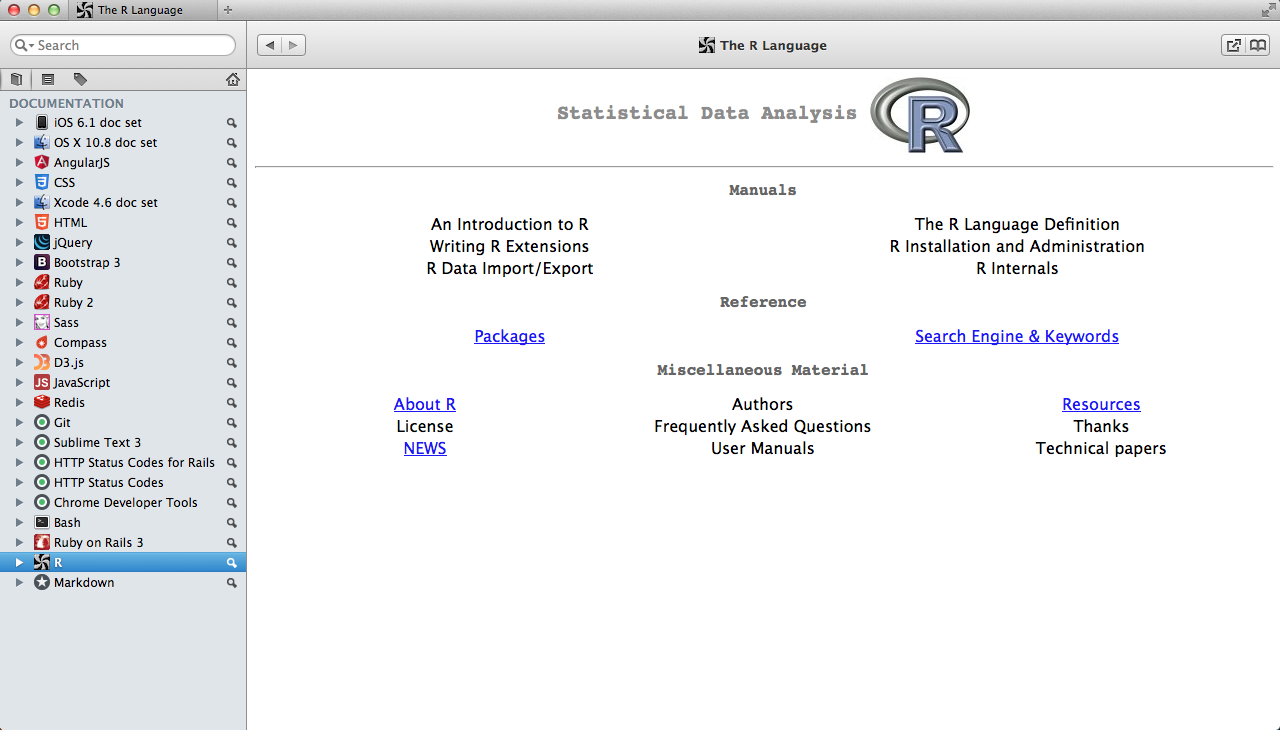Click the Compass docset icon

pyautogui.click(x=41, y=342)
